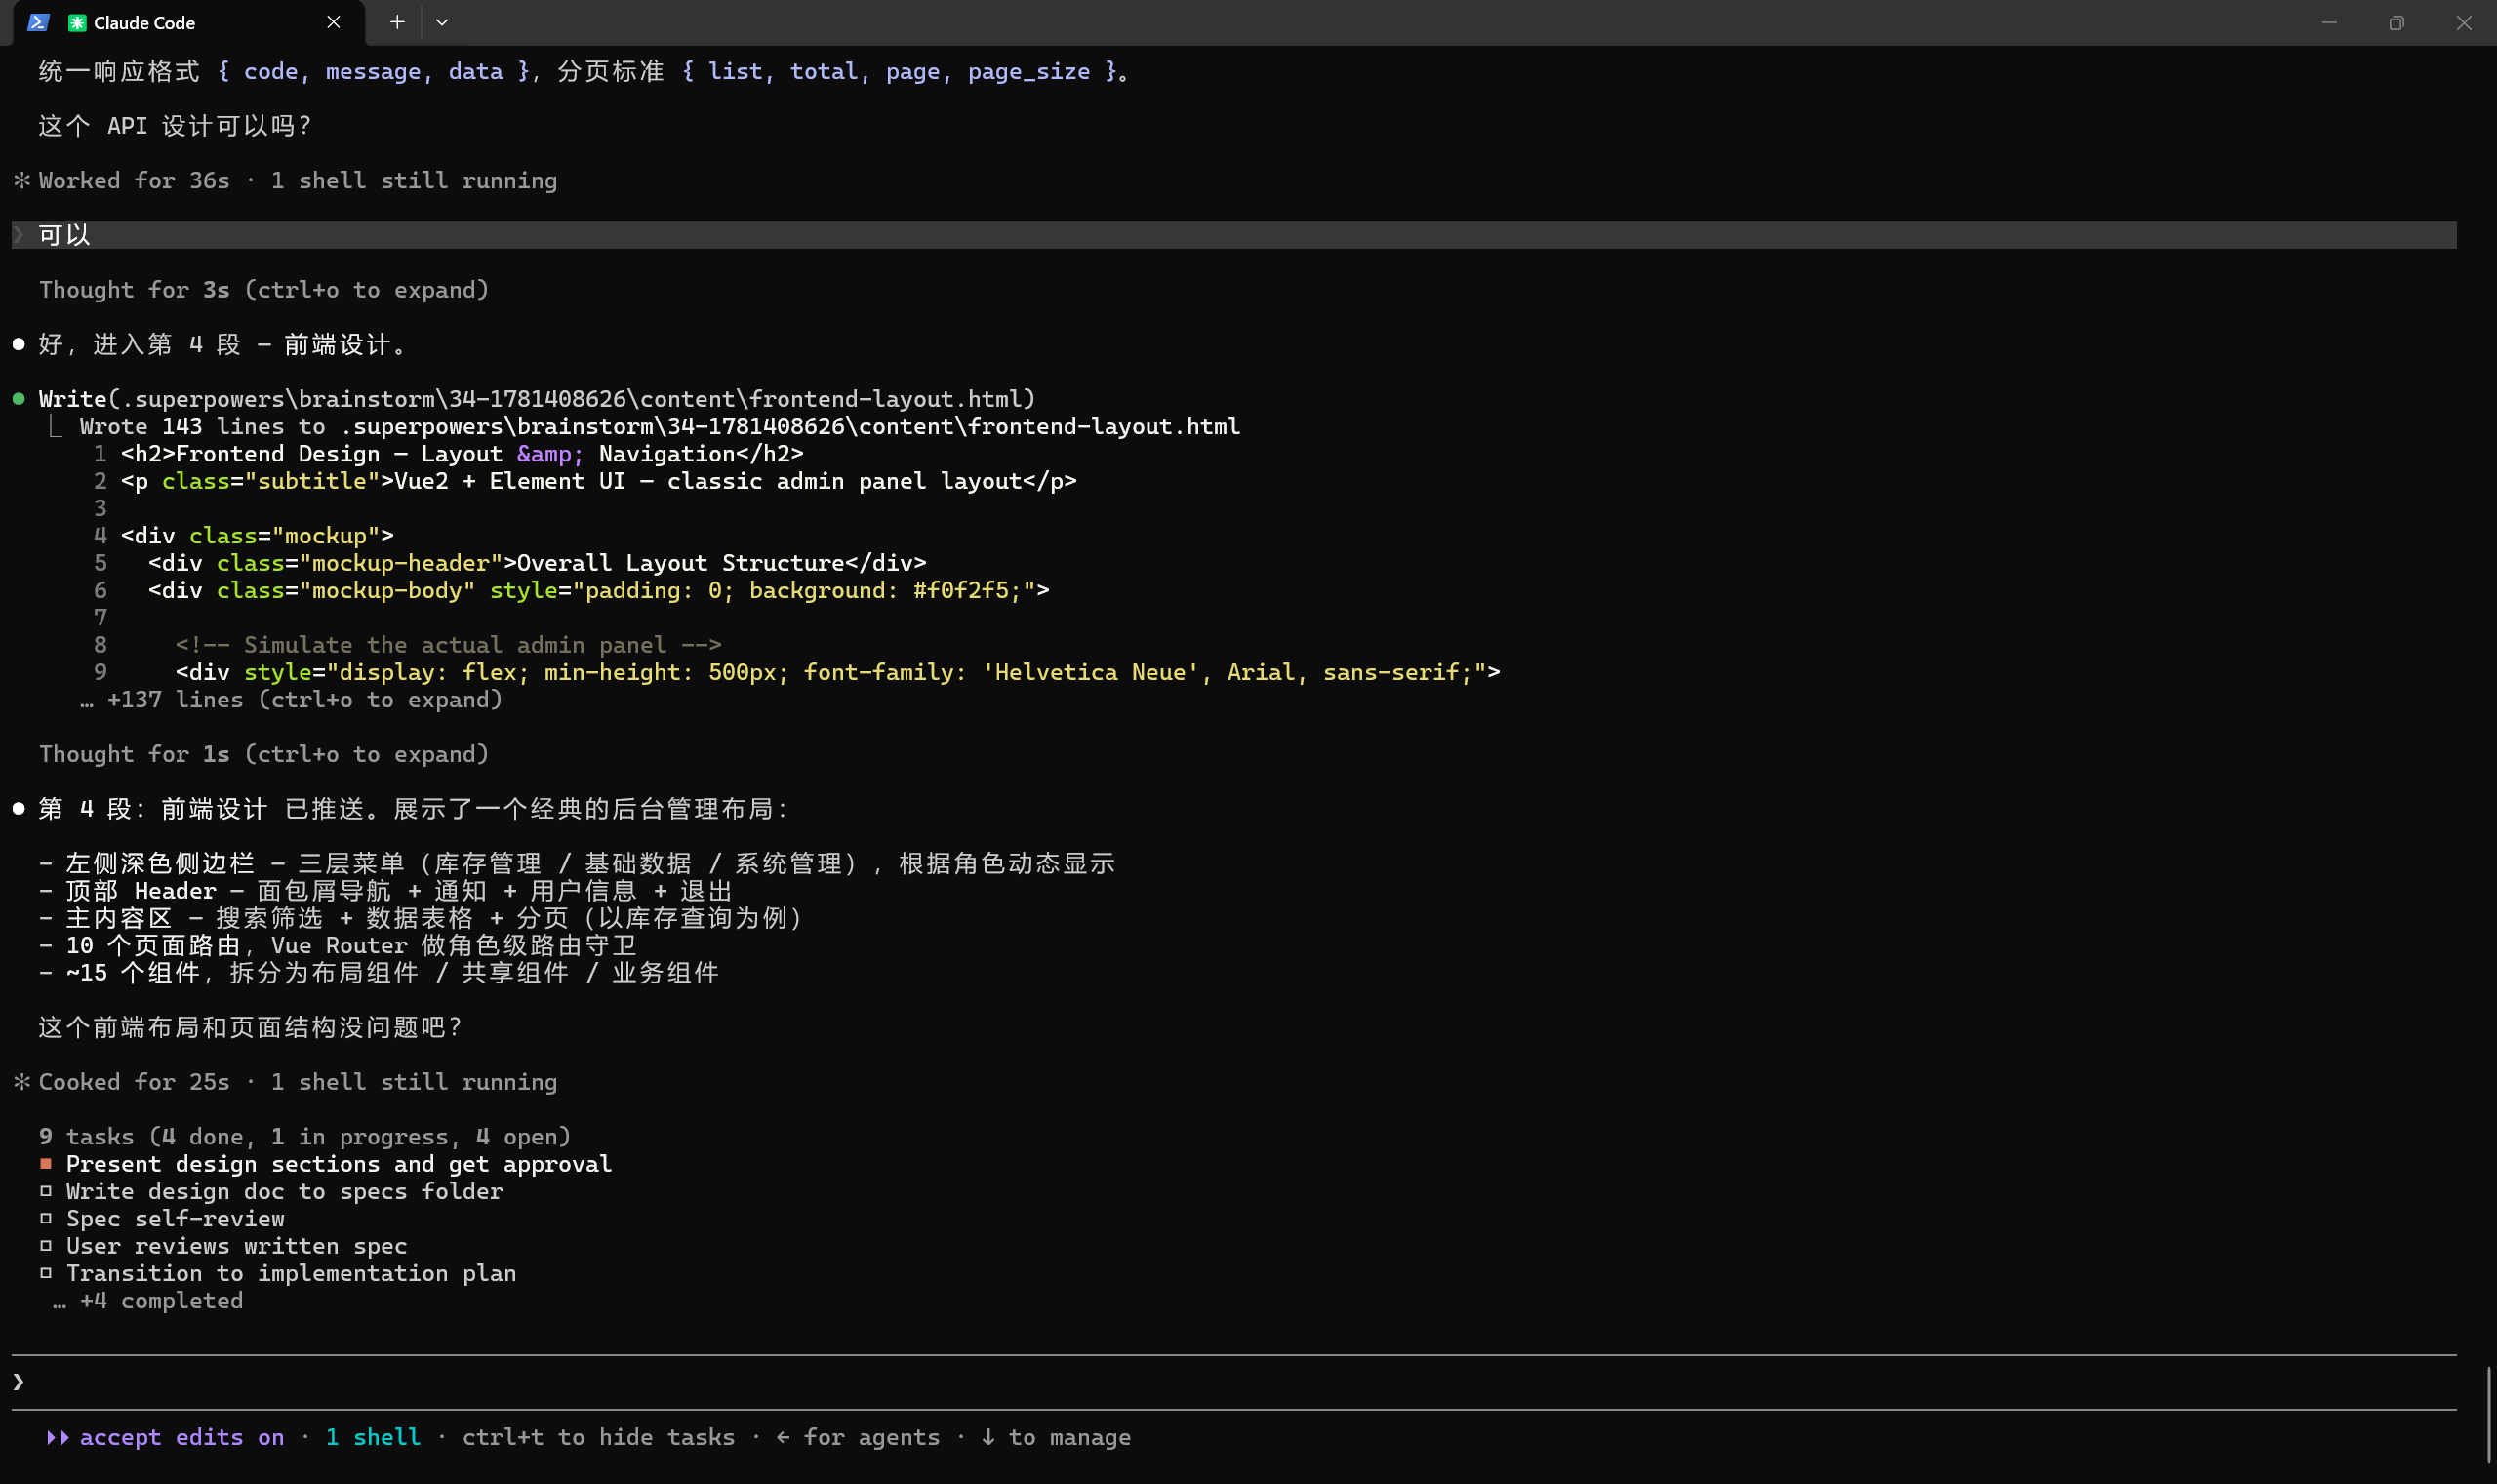Click the '主内容区' bullet line
Viewport: 2497px width, 1484px height.
click(x=421, y=918)
